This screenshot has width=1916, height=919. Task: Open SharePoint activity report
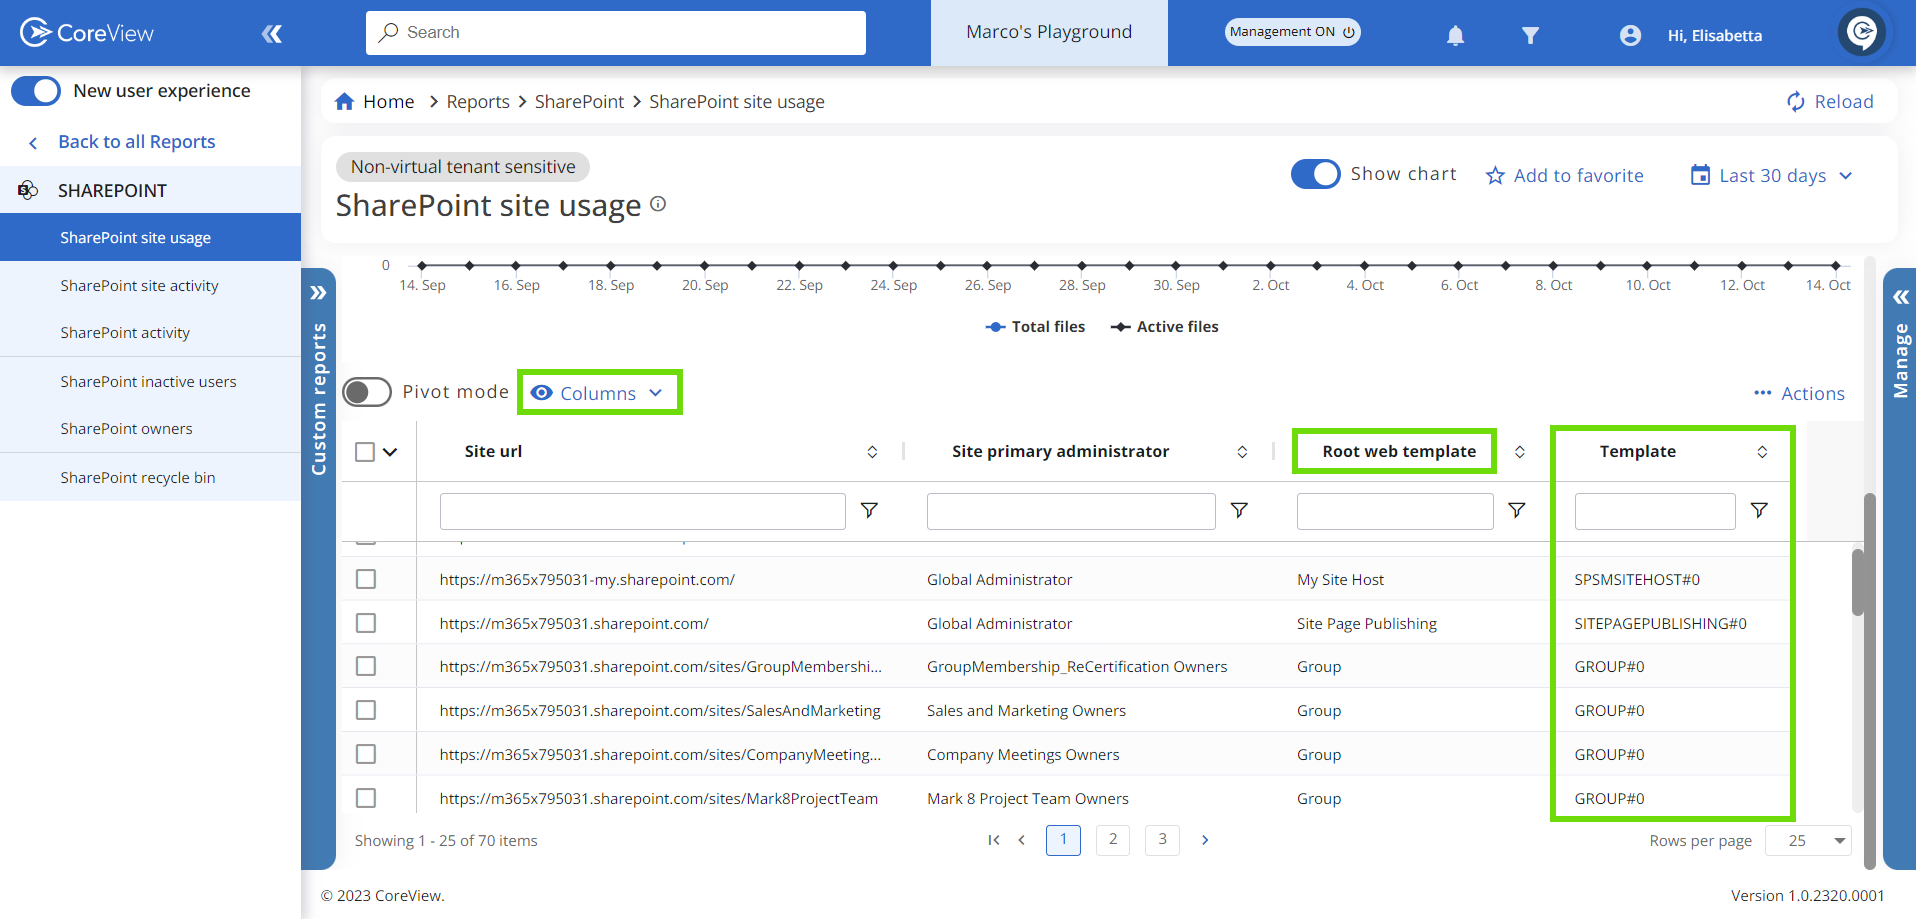(125, 333)
